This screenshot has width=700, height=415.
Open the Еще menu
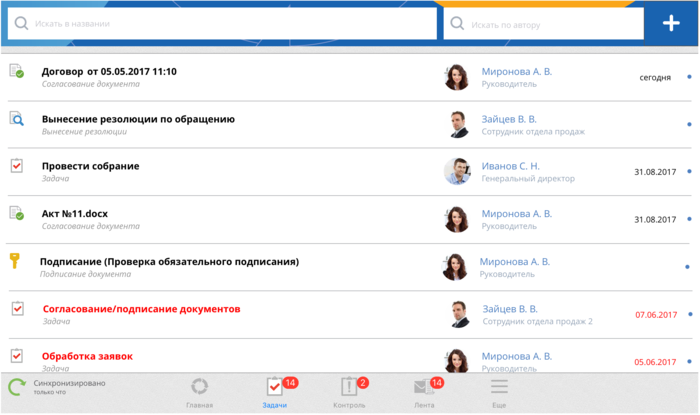[x=499, y=391]
